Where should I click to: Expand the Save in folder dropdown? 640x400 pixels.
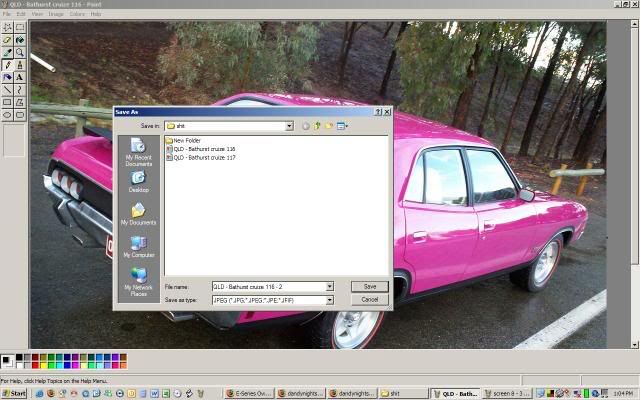(x=289, y=126)
